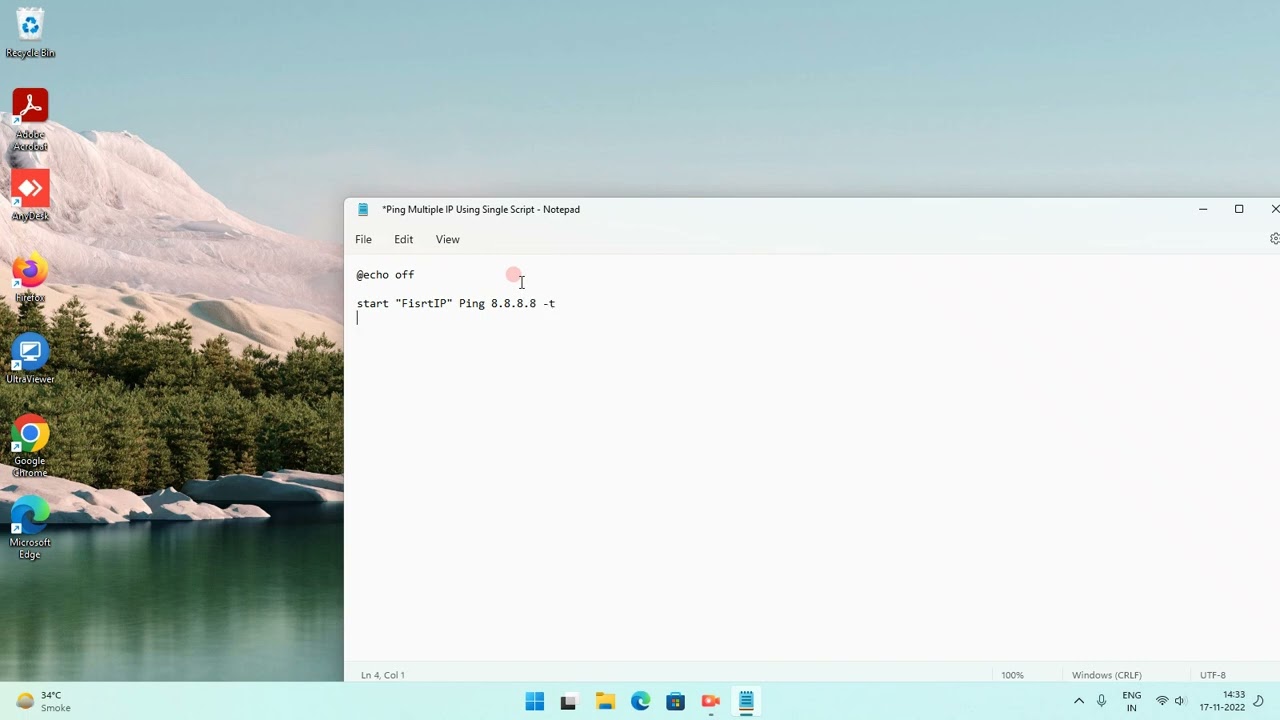Minimize the Notepad window

pos(1203,209)
